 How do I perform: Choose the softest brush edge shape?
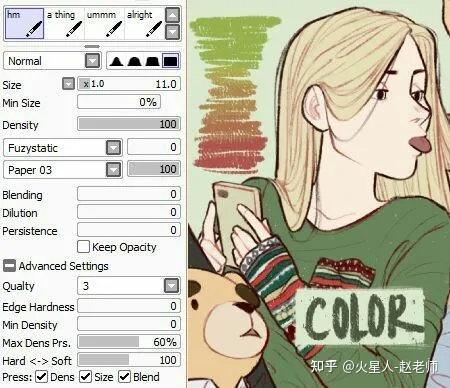(x=116, y=61)
